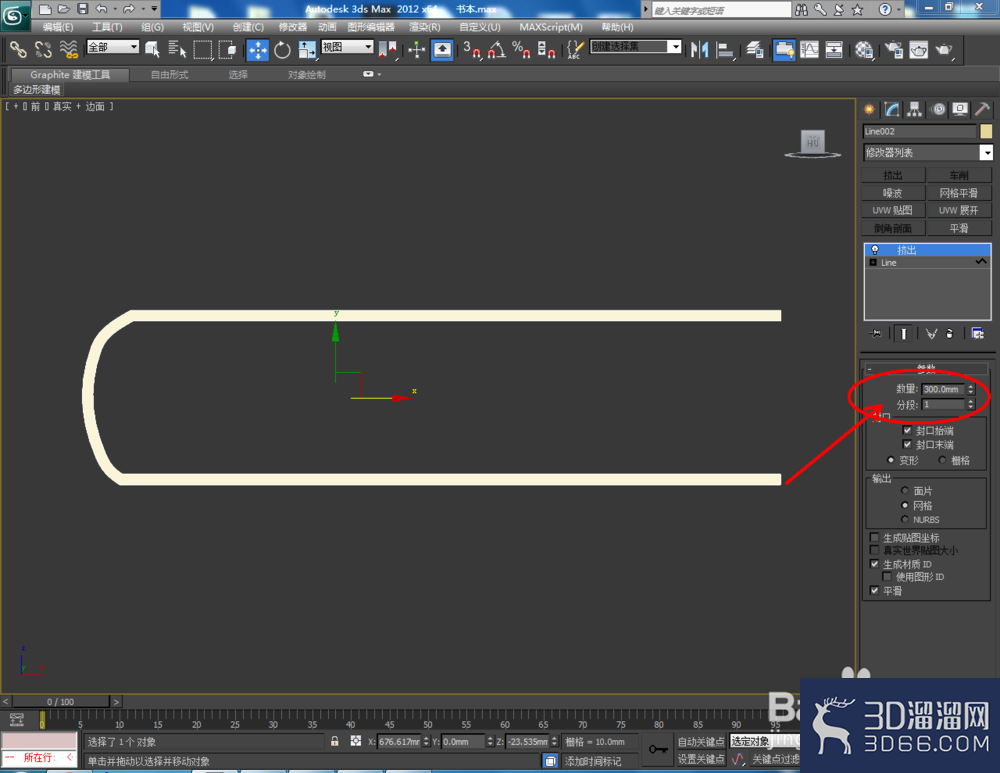Open the Material Editor icon
The height and width of the screenshot is (773, 1000).
[864, 49]
